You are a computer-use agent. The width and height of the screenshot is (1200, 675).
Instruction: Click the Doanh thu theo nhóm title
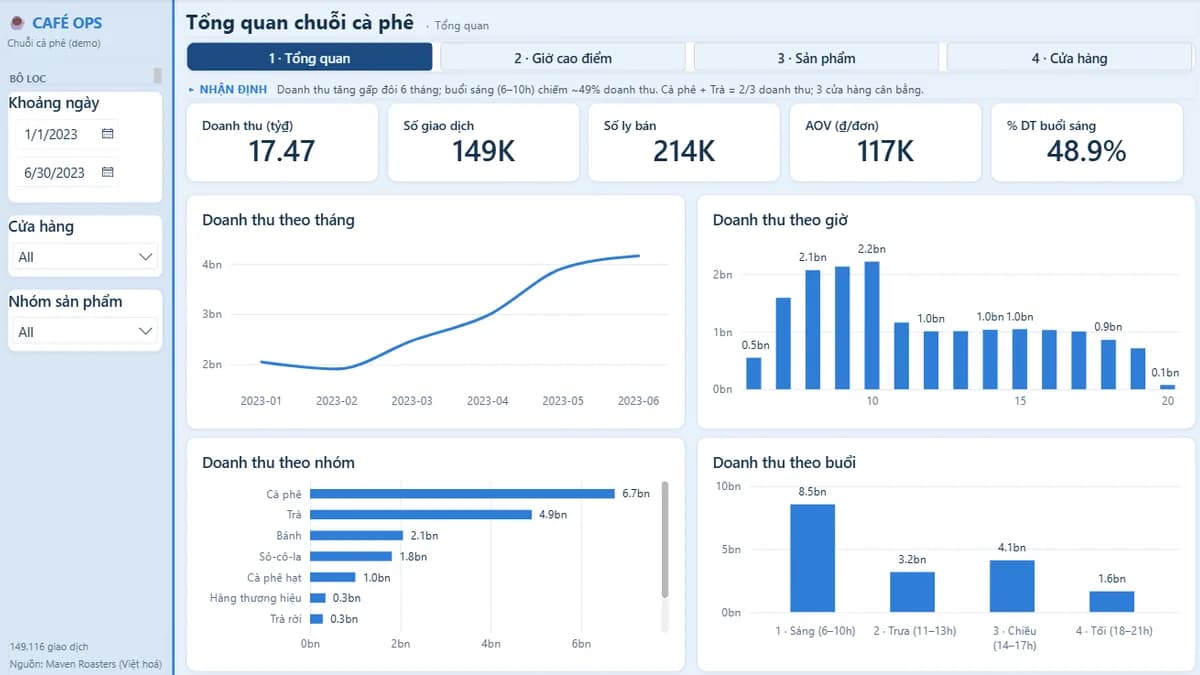tap(278, 462)
